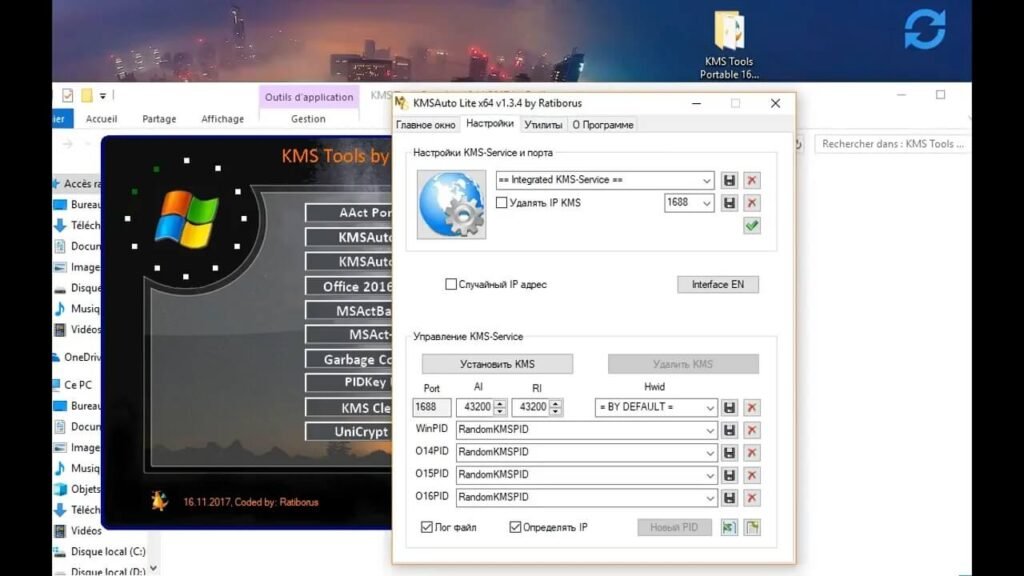Increase the AI 43200 spinner value
Screen dimensions: 1024x576
[500, 403]
